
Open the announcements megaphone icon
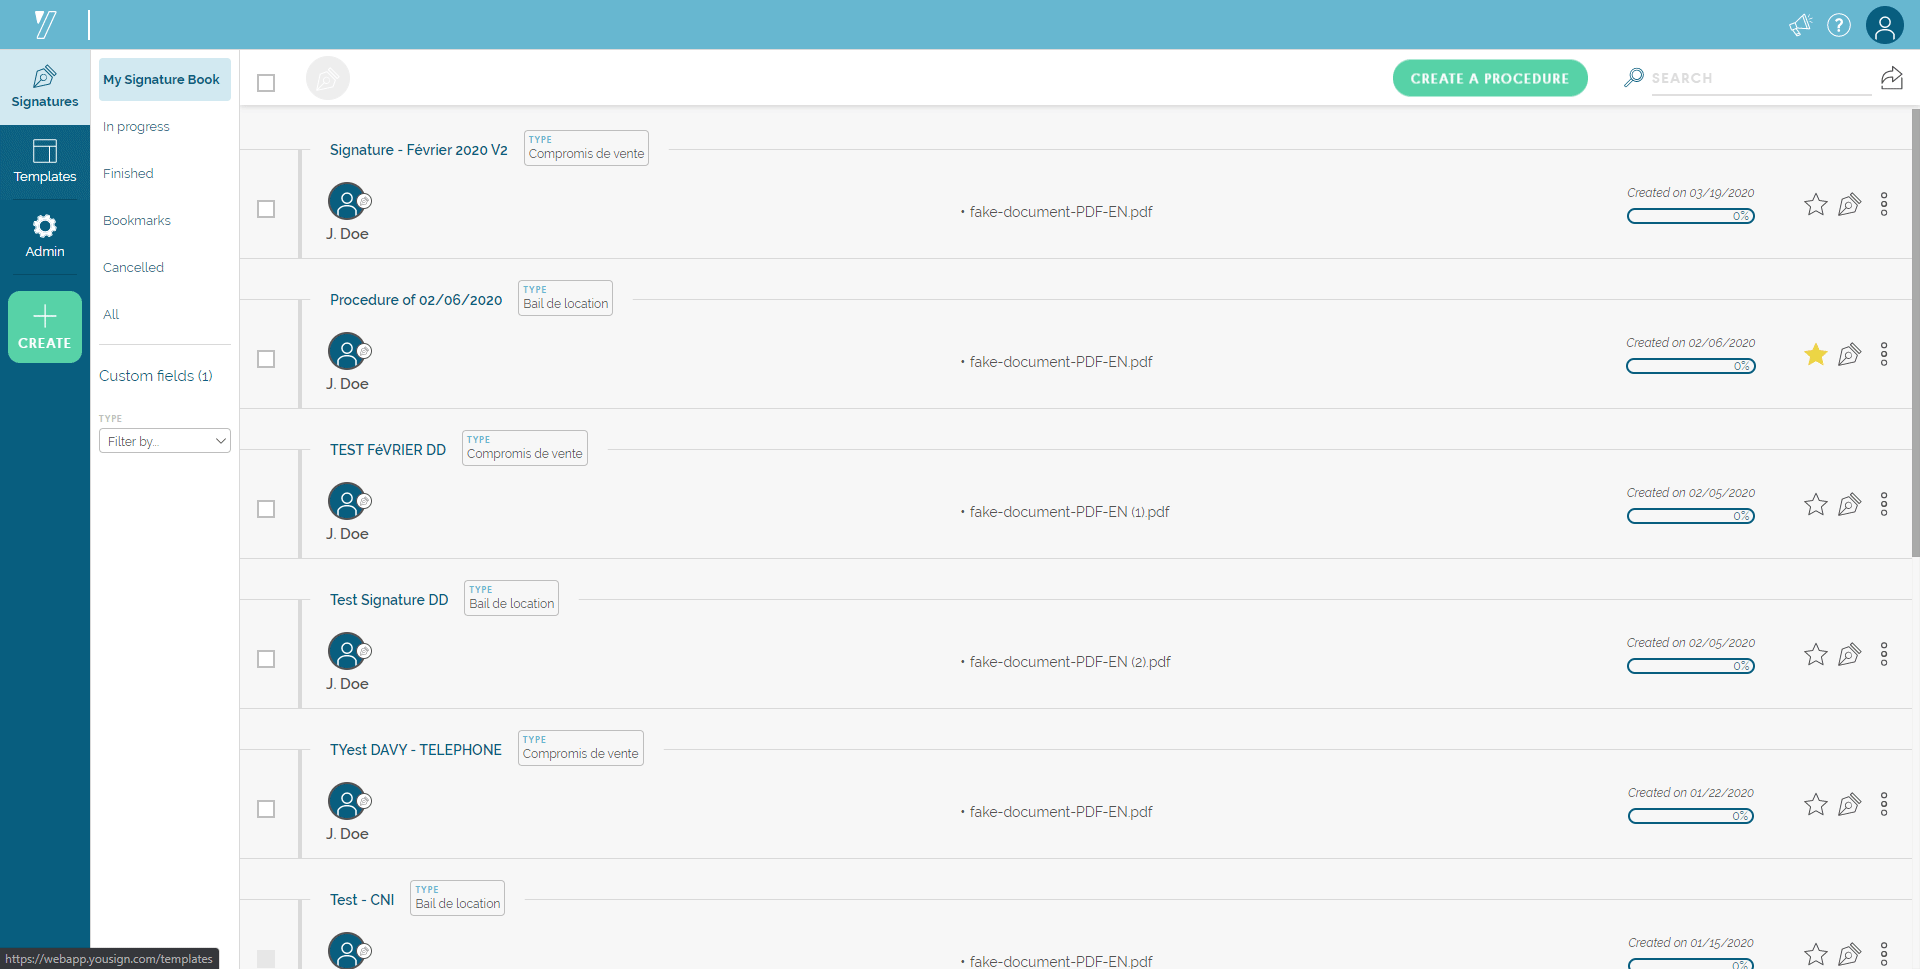[1800, 25]
